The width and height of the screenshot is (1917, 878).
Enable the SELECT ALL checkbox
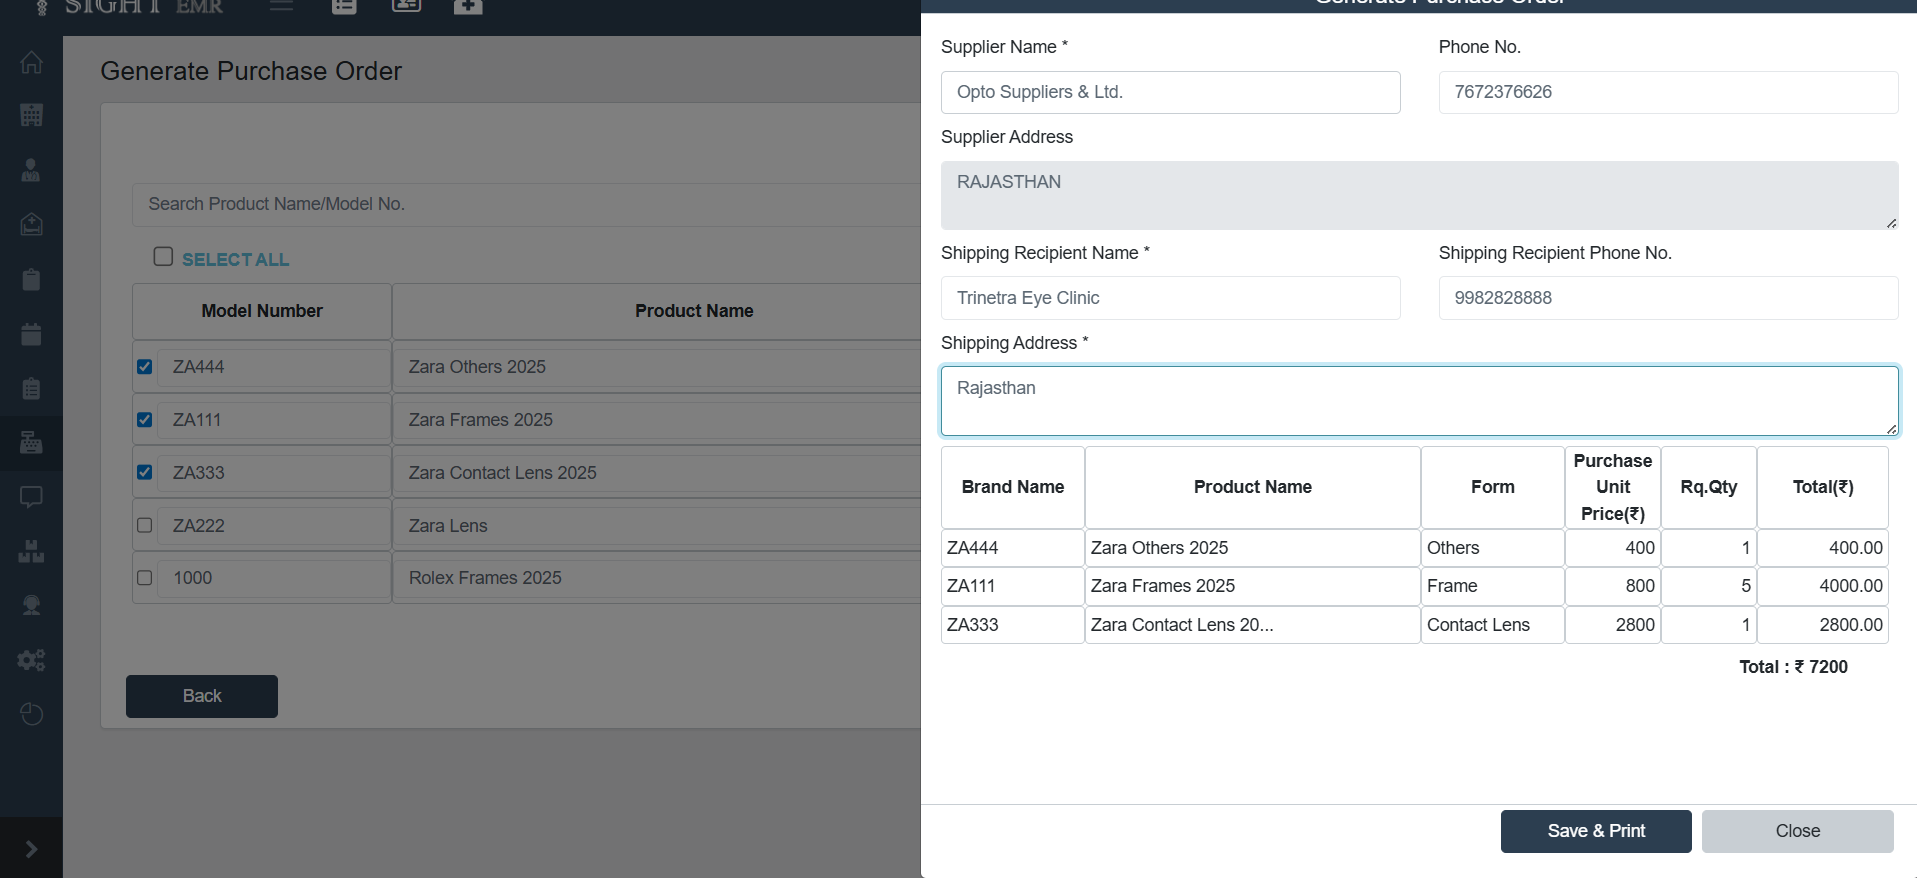pos(163,257)
